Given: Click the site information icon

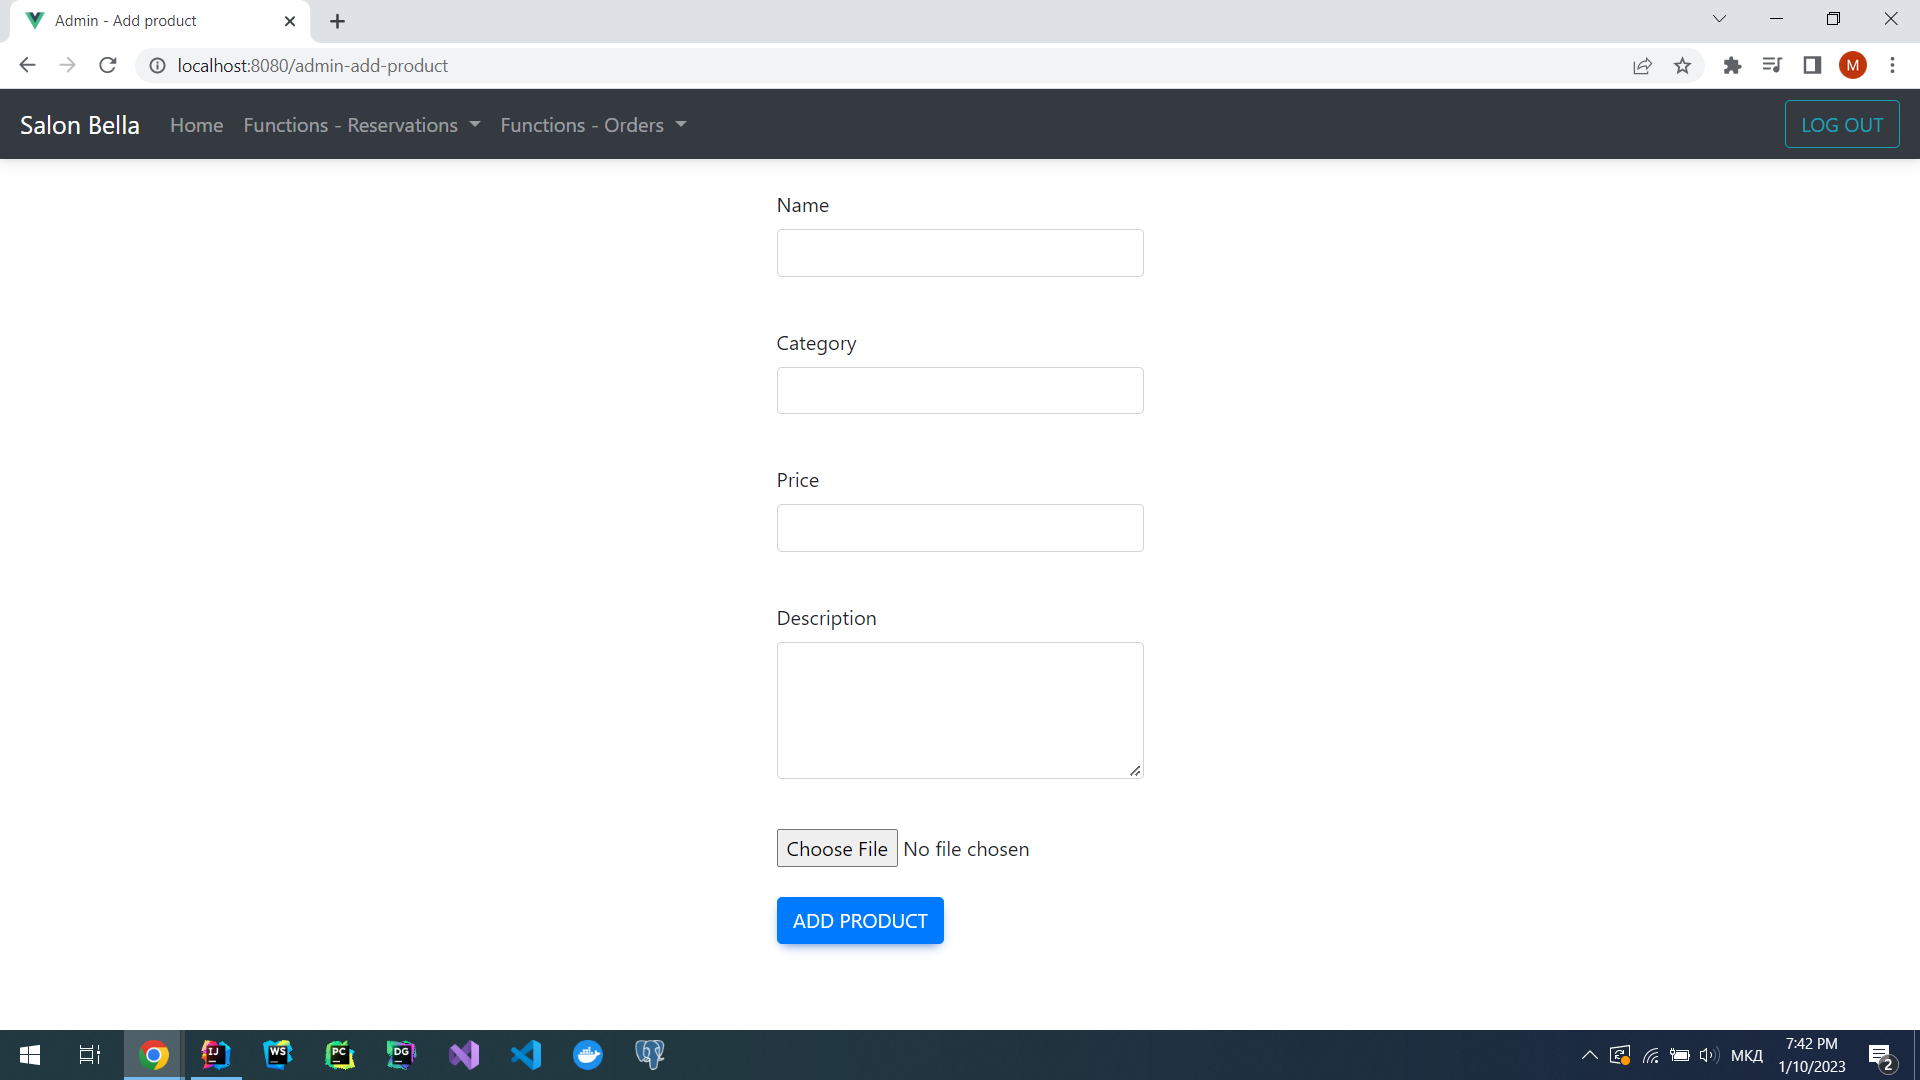Looking at the screenshot, I should coord(157,66).
